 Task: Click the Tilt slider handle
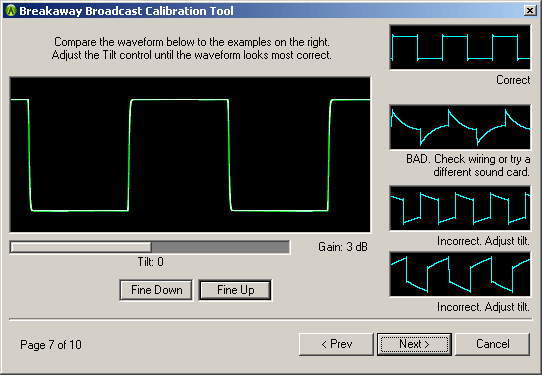pos(81,247)
